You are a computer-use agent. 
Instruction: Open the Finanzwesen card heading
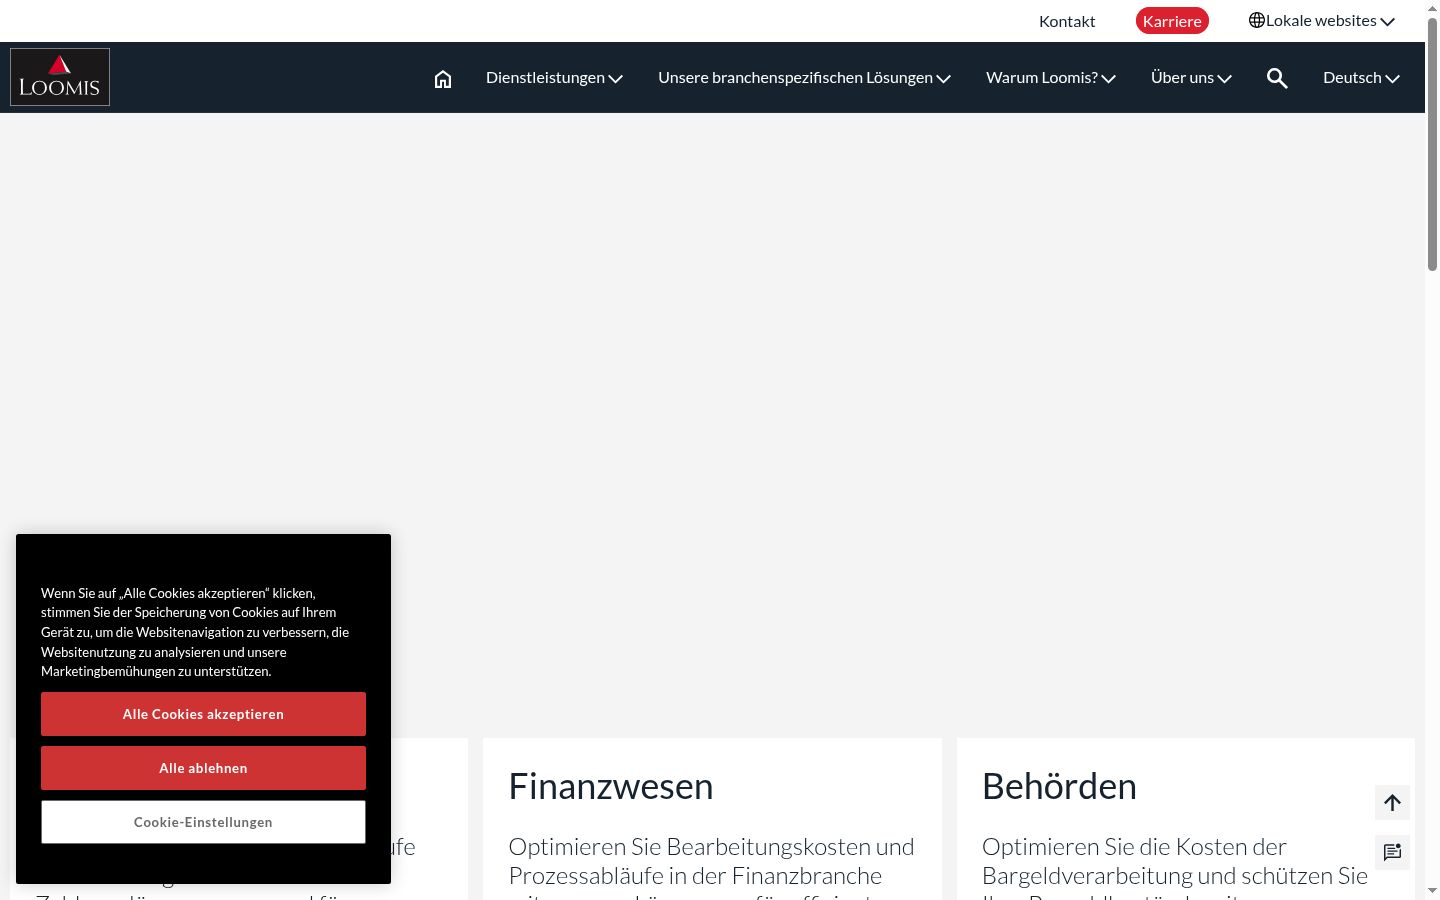pyautogui.click(x=611, y=786)
